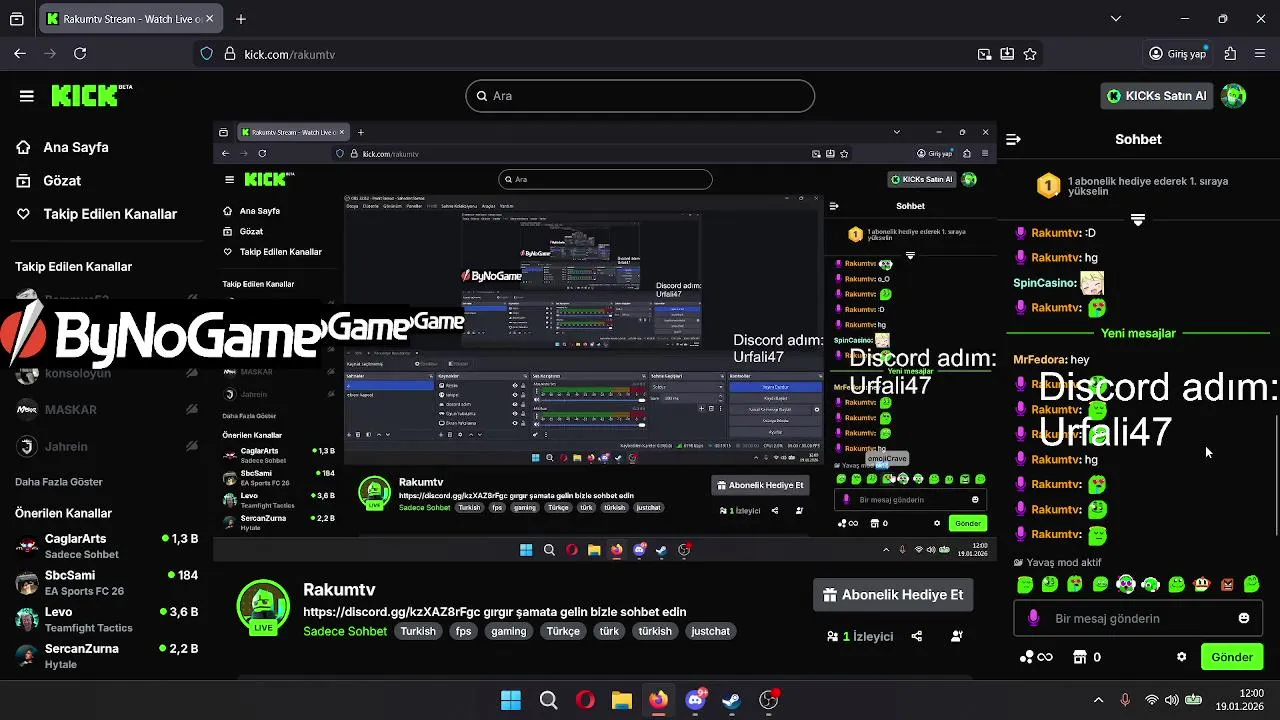Reload the page
This screenshot has height=720, width=1280.
coord(80,54)
